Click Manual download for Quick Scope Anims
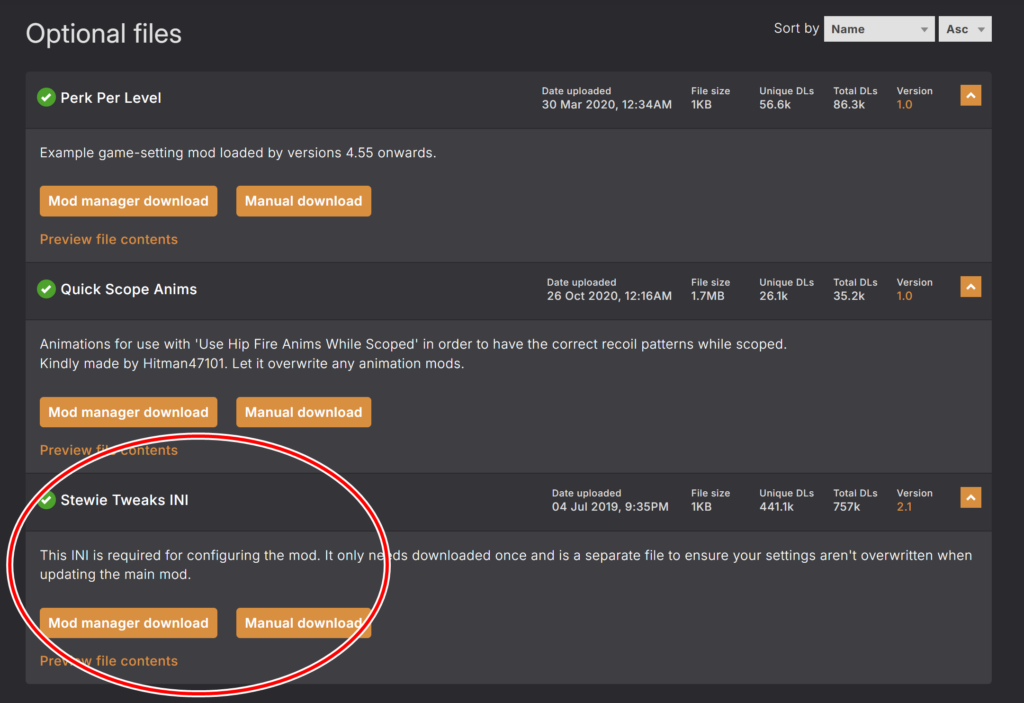1024x703 pixels. (x=303, y=412)
